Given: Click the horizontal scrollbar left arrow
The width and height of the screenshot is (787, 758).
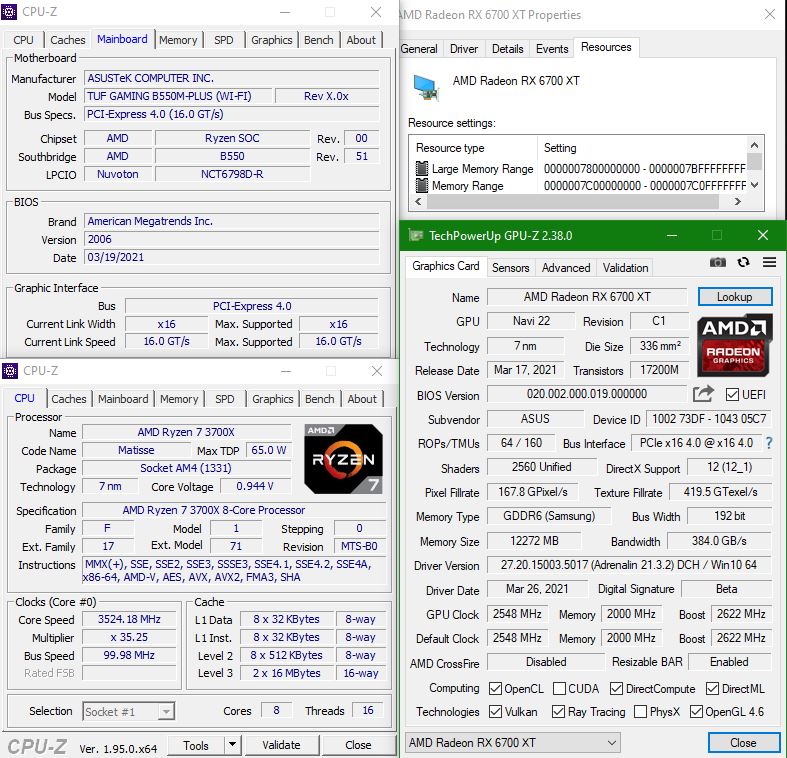Looking at the screenshot, I should click(419, 201).
